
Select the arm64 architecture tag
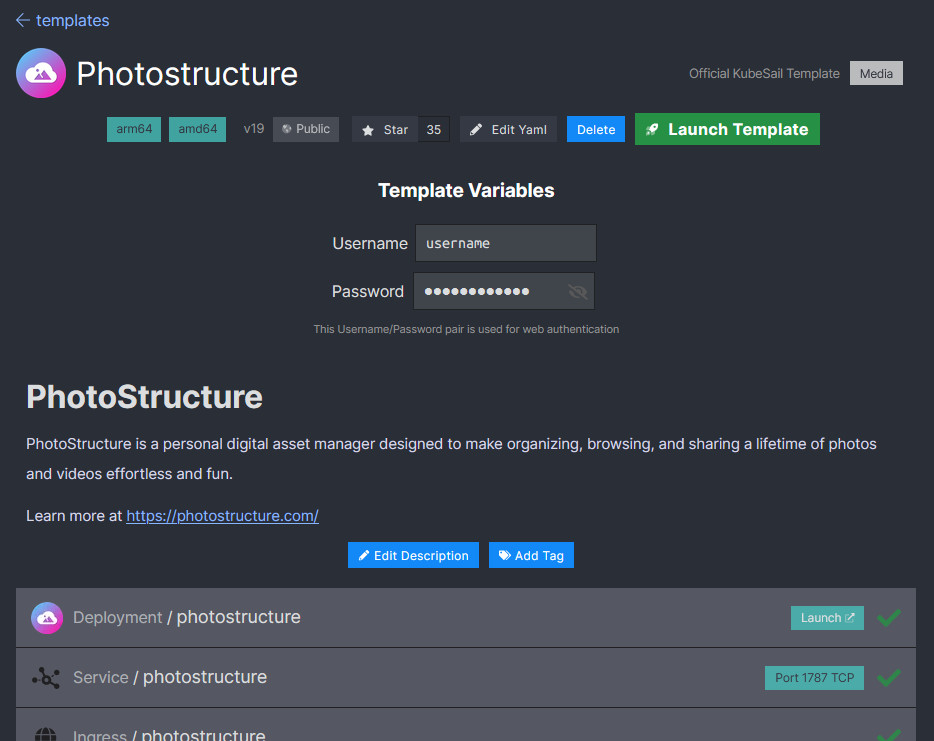coord(134,129)
